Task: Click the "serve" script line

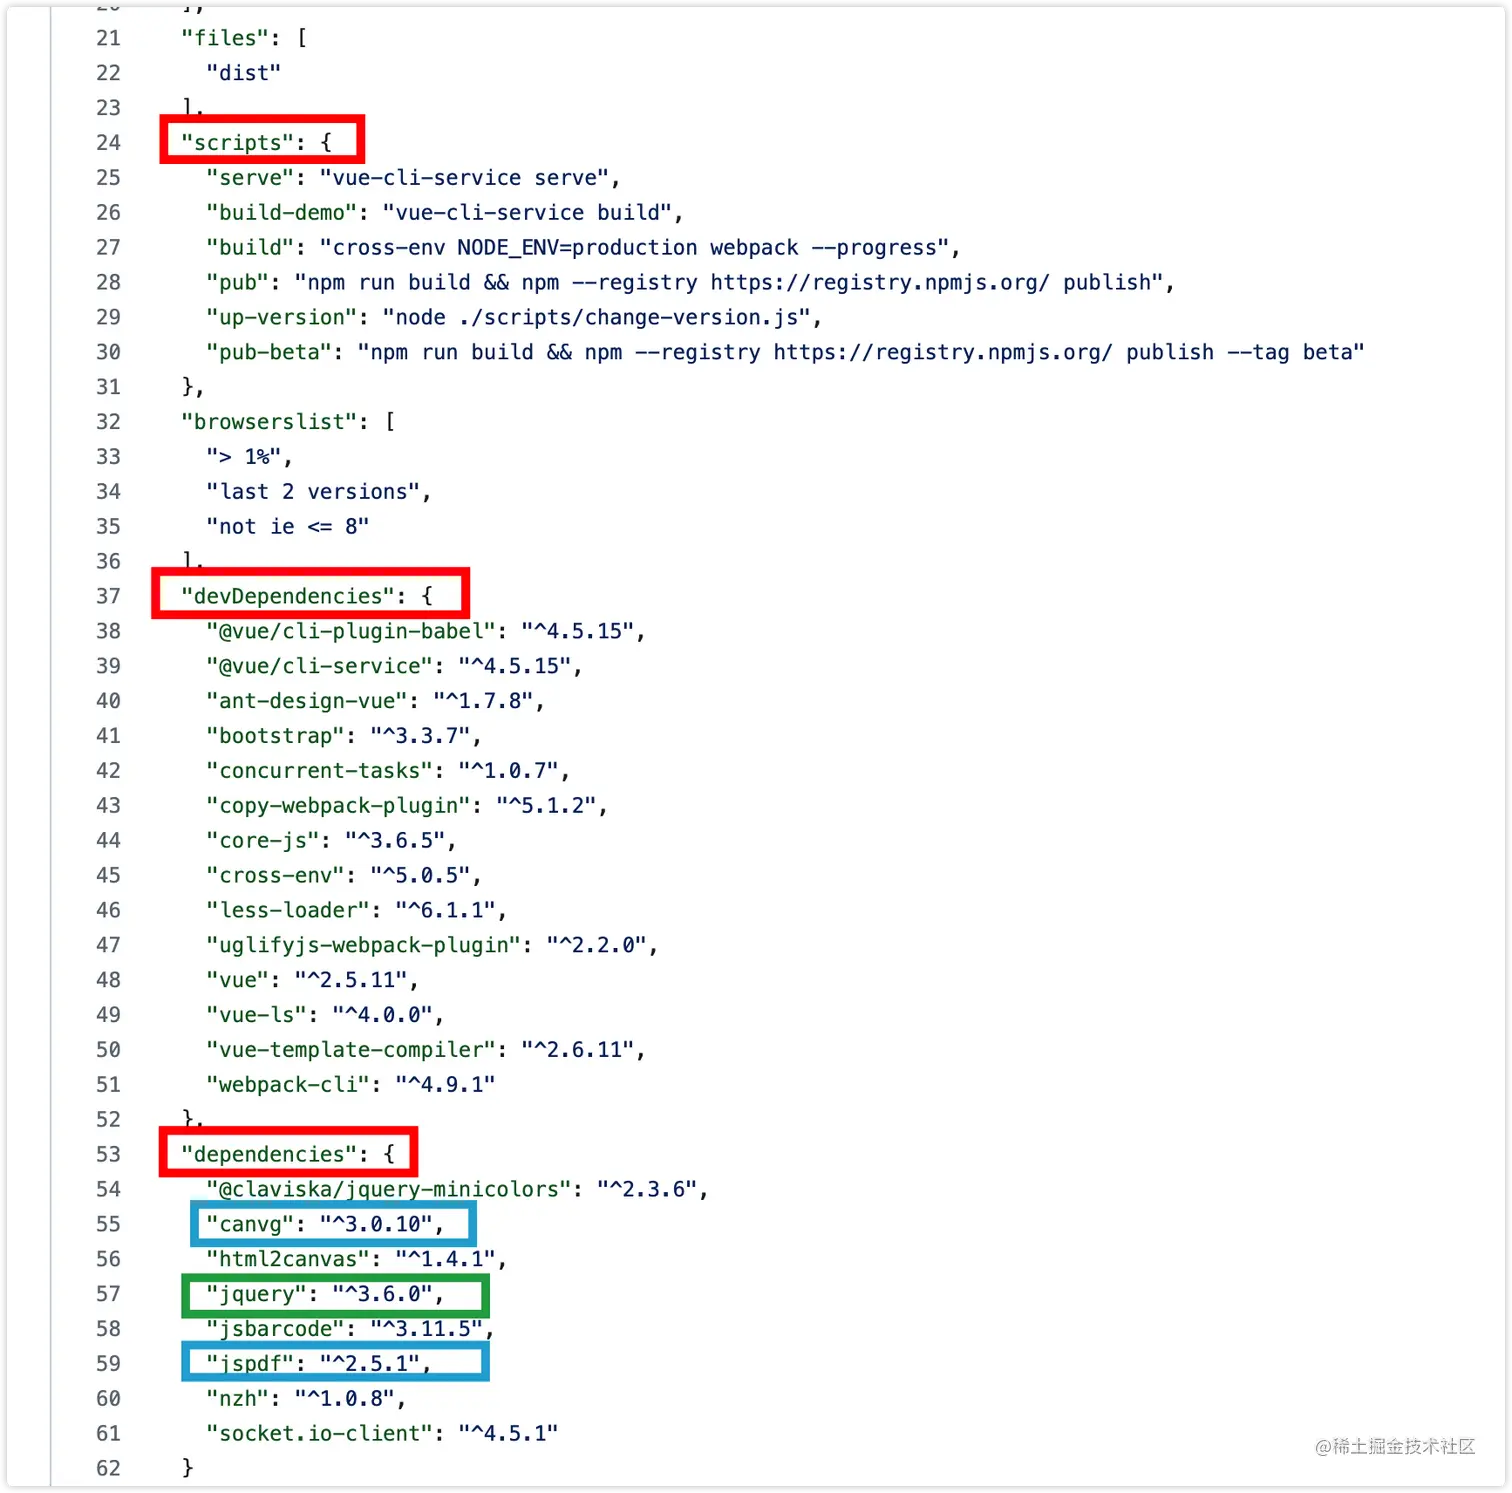Action: (x=413, y=178)
